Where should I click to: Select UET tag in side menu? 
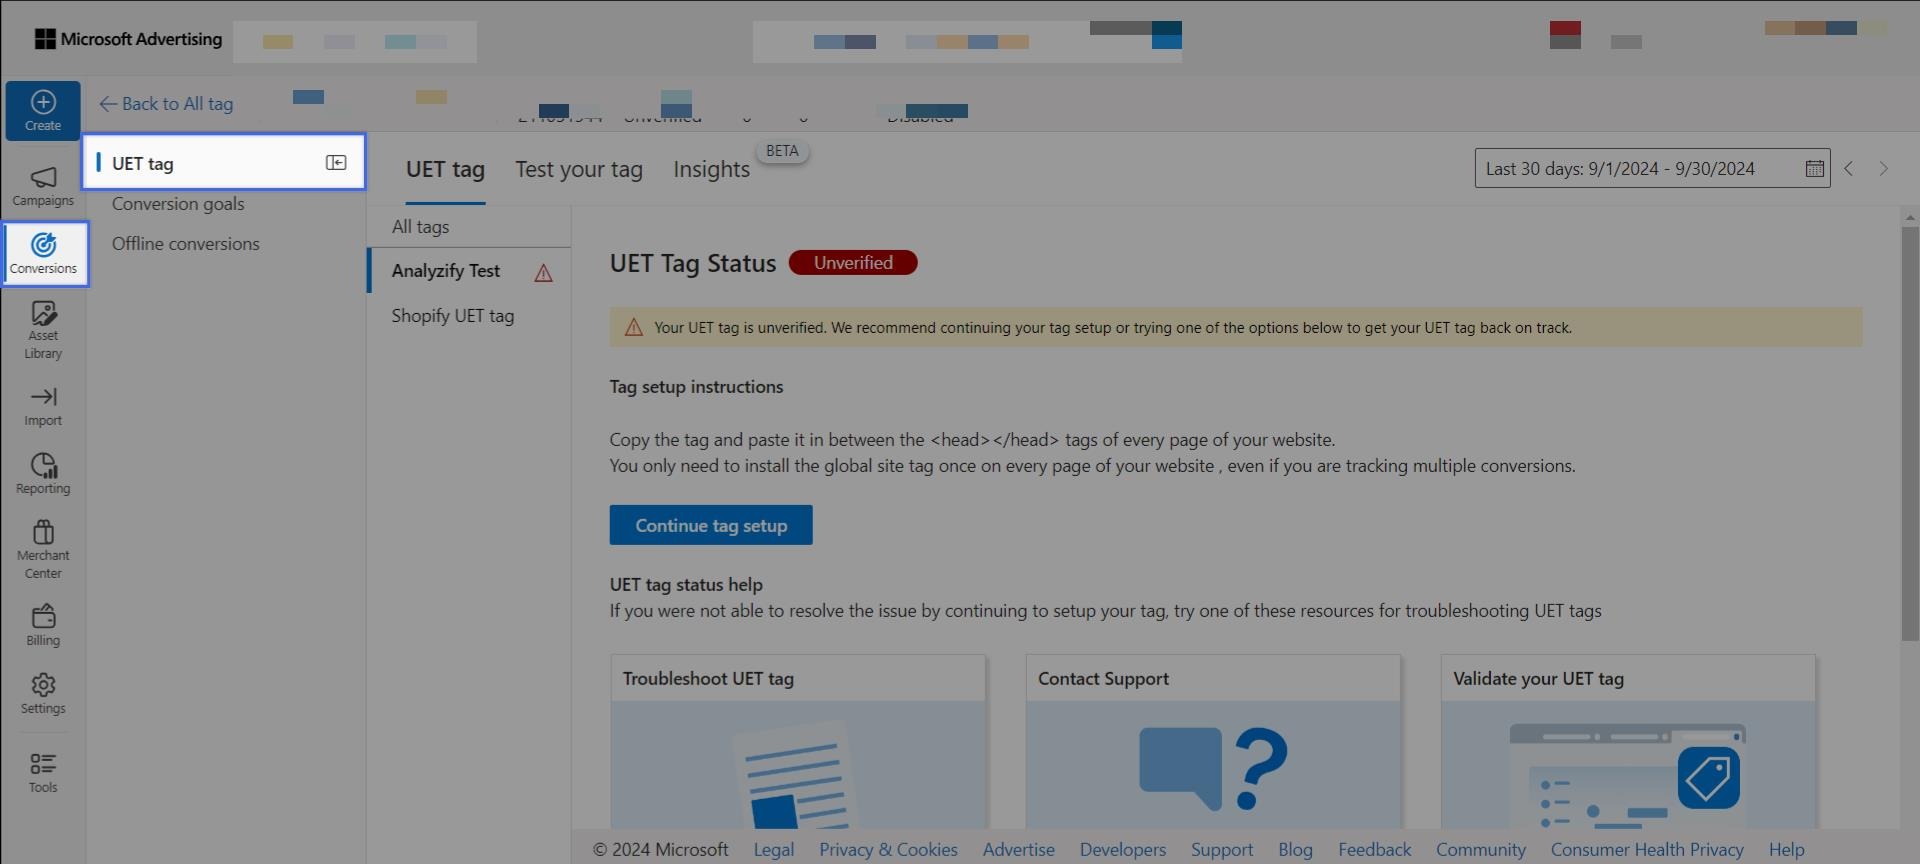pyautogui.click(x=224, y=162)
